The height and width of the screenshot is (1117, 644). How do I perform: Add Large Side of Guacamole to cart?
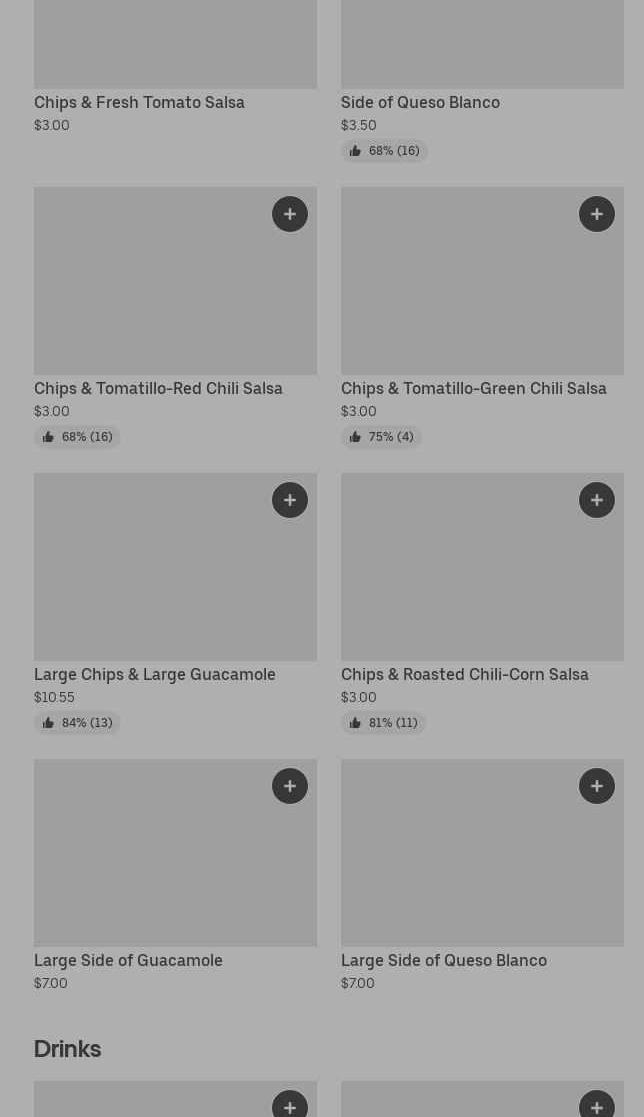point(290,786)
